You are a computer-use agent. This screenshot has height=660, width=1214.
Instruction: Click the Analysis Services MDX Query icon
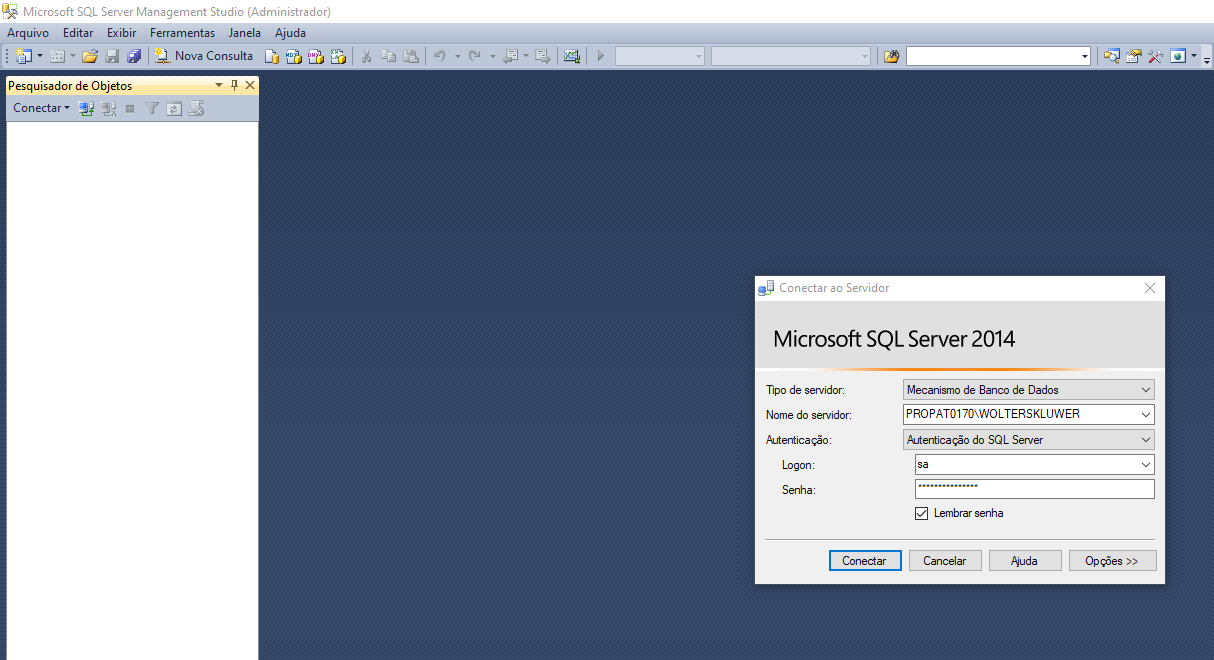click(293, 56)
